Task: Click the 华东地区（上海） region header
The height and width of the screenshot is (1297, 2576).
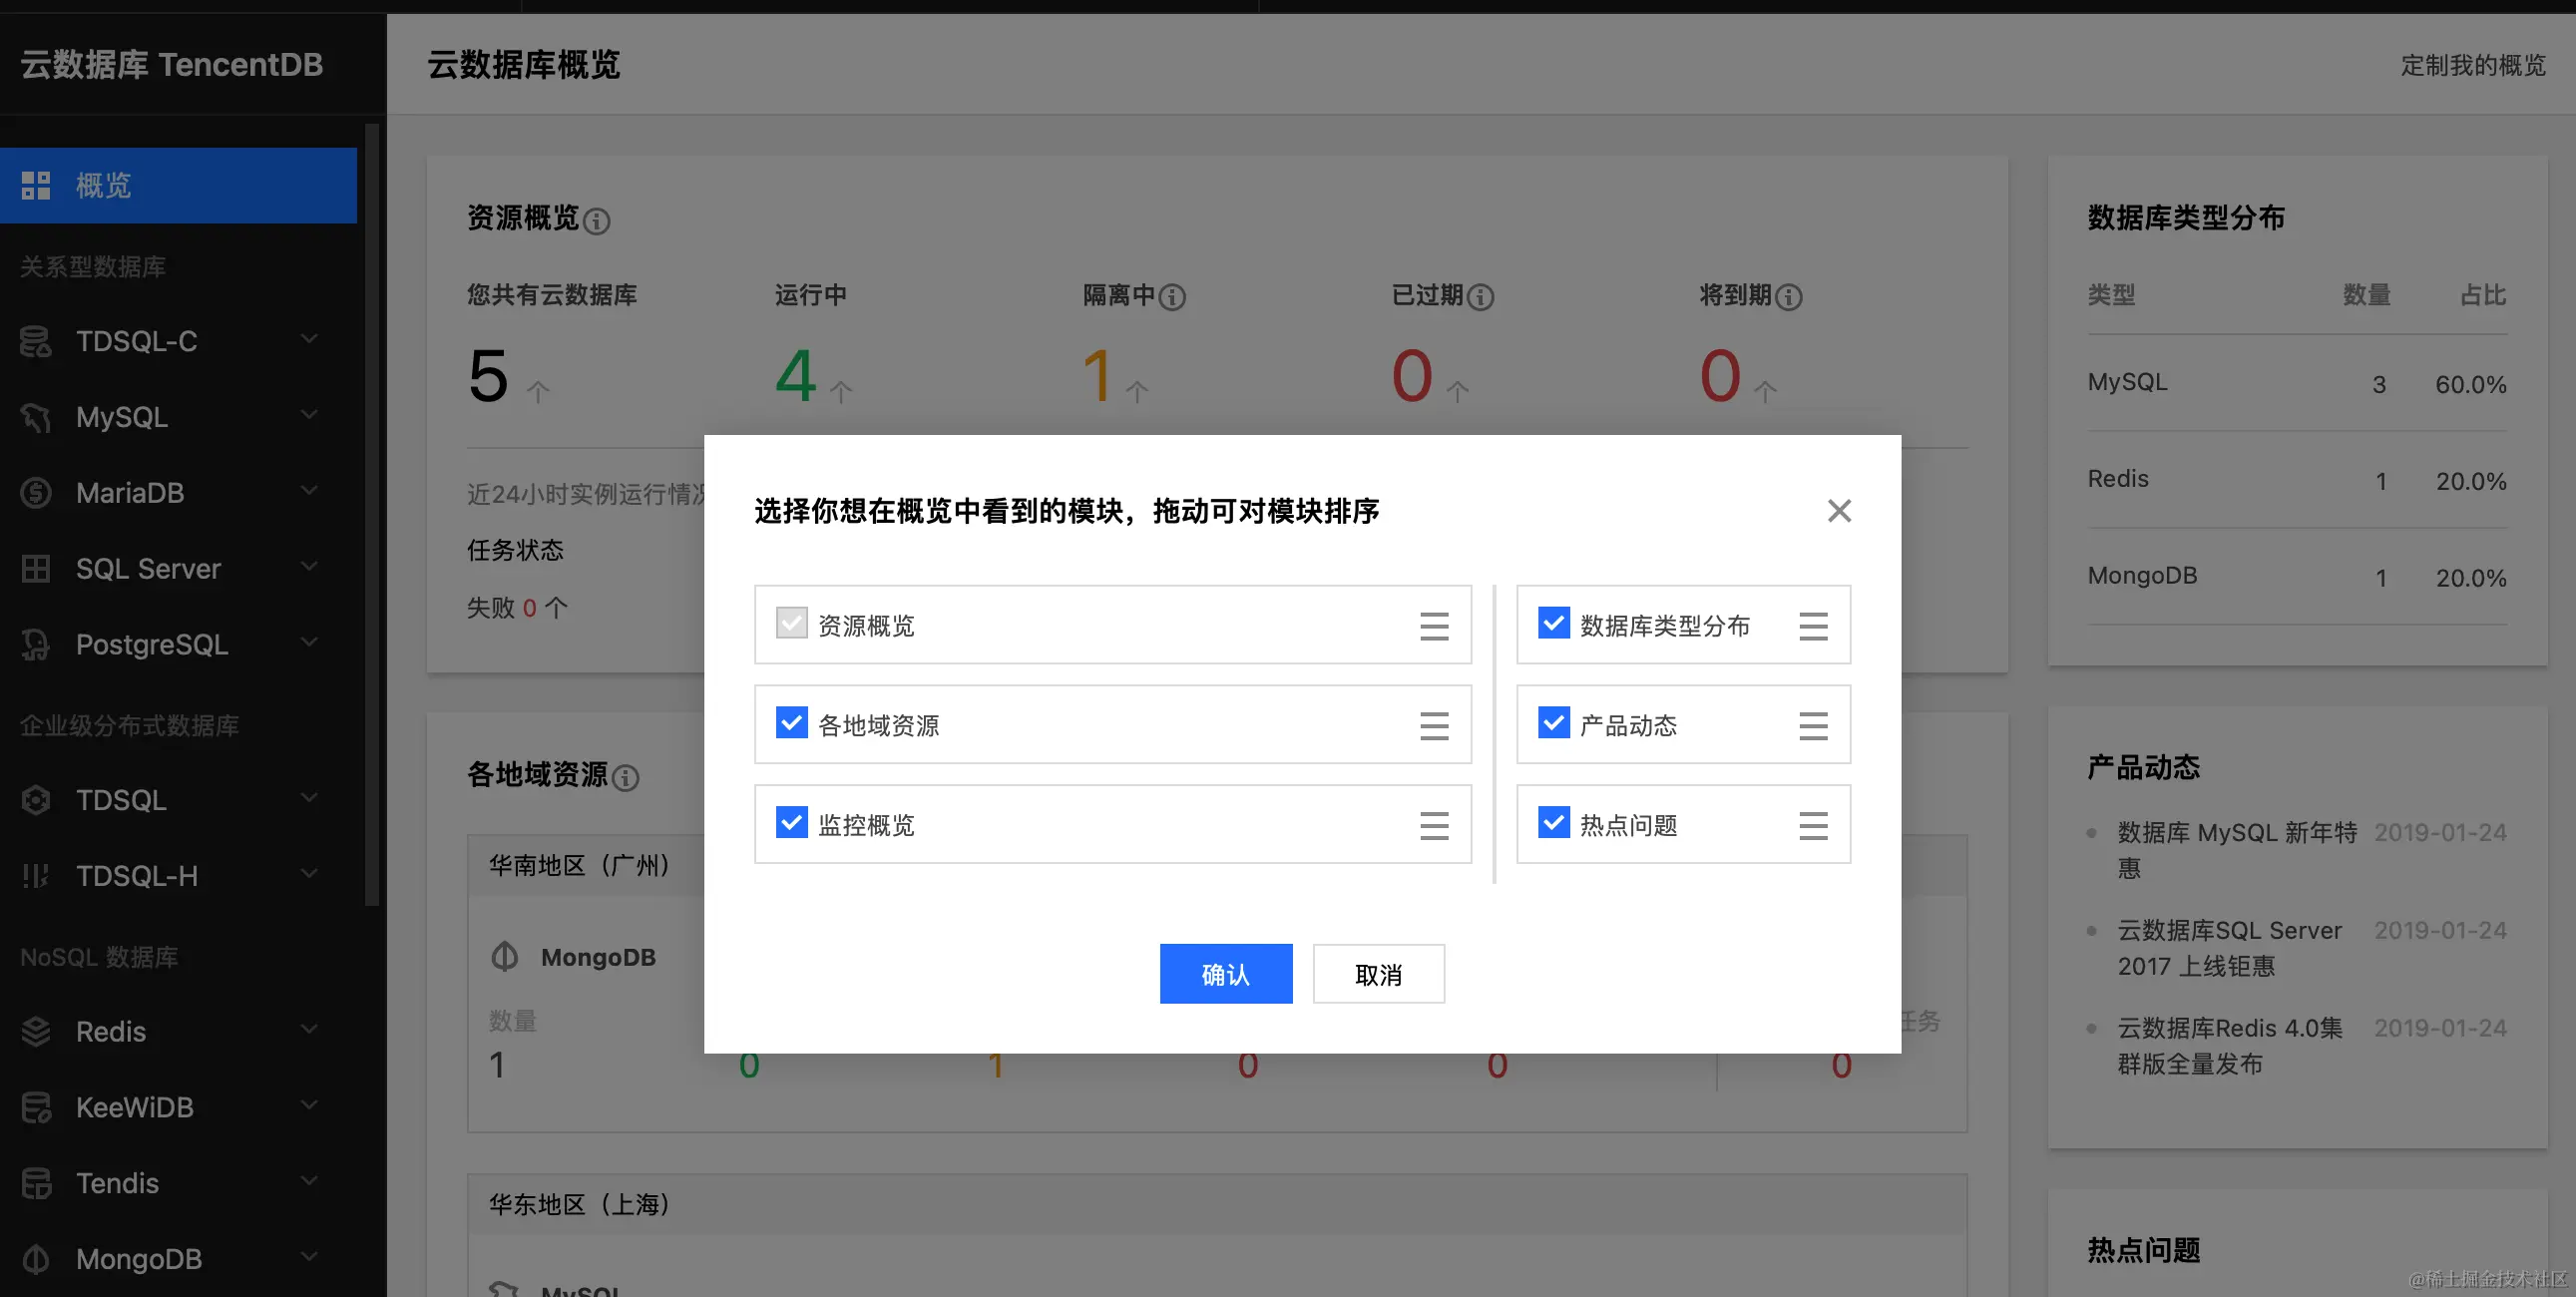Action: (x=1217, y=1204)
